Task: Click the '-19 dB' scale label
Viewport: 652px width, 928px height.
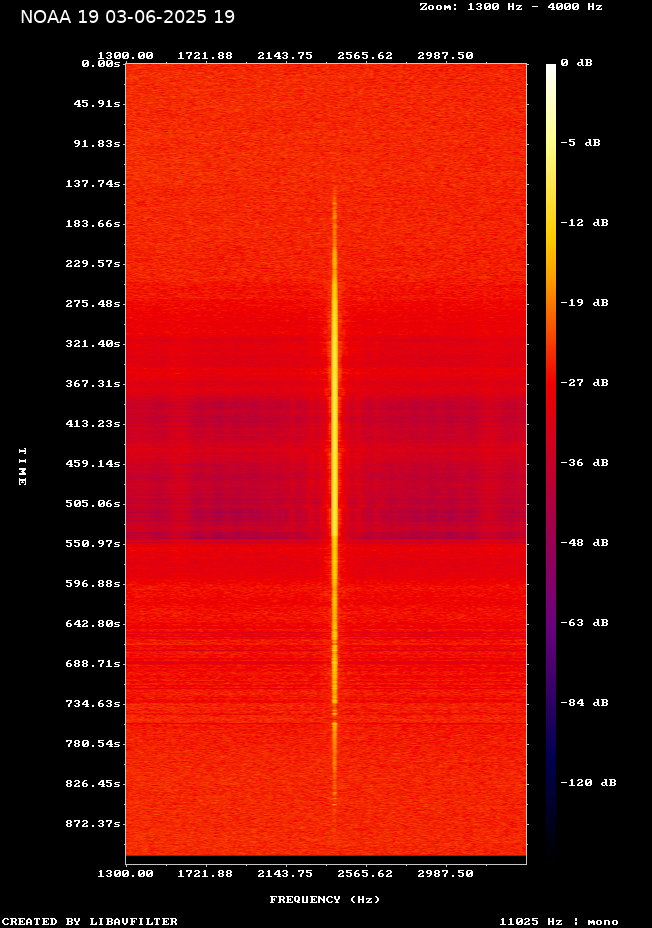Action: point(585,302)
